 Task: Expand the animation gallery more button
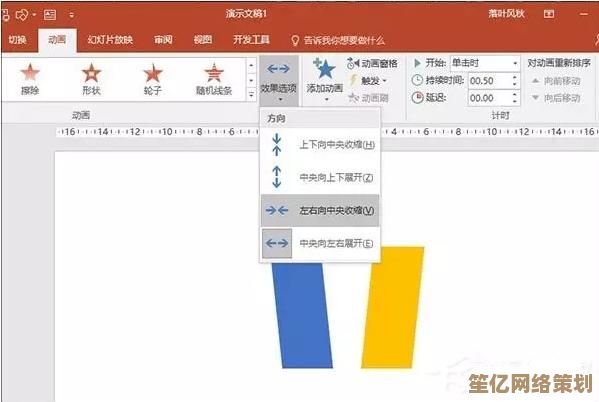pyautogui.click(x=251, y=94)
